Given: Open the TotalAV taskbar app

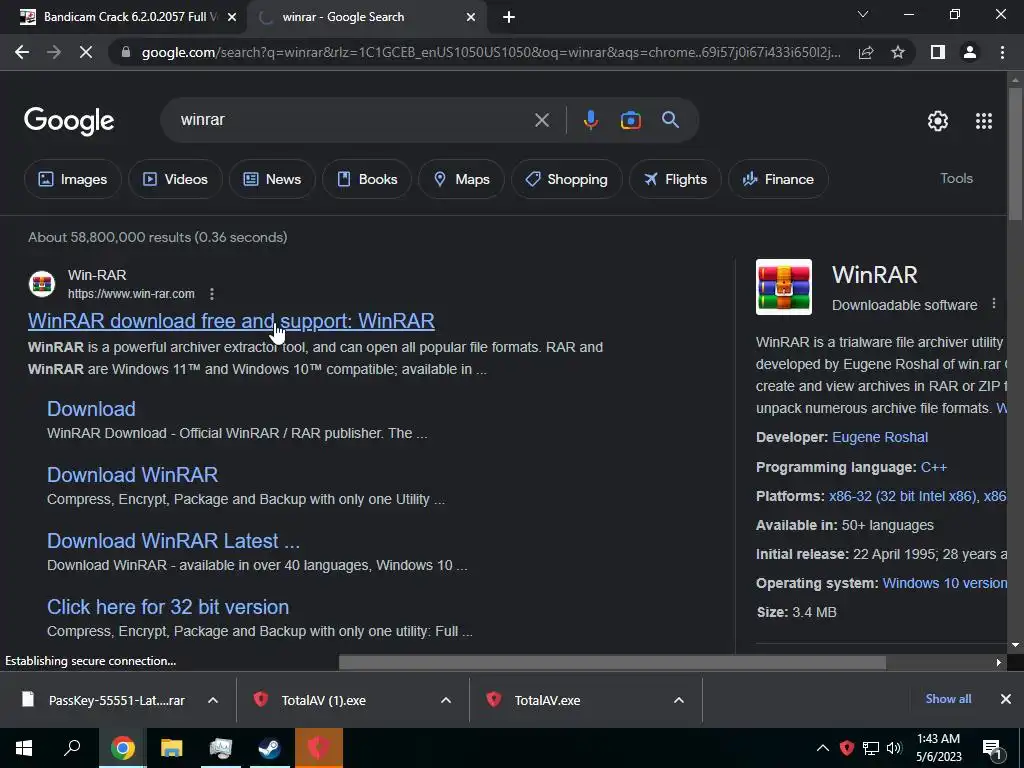Looking at the screenshot, I should [319, 748].
